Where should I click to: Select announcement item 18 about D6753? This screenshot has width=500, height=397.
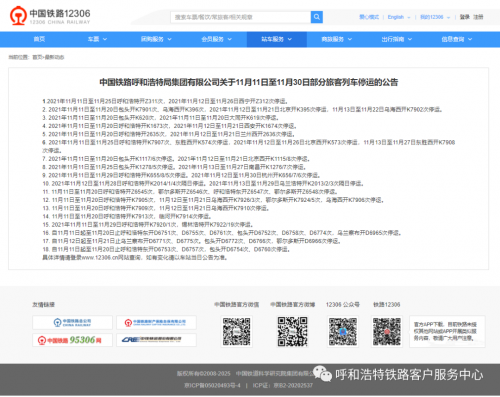pos(166,249)
